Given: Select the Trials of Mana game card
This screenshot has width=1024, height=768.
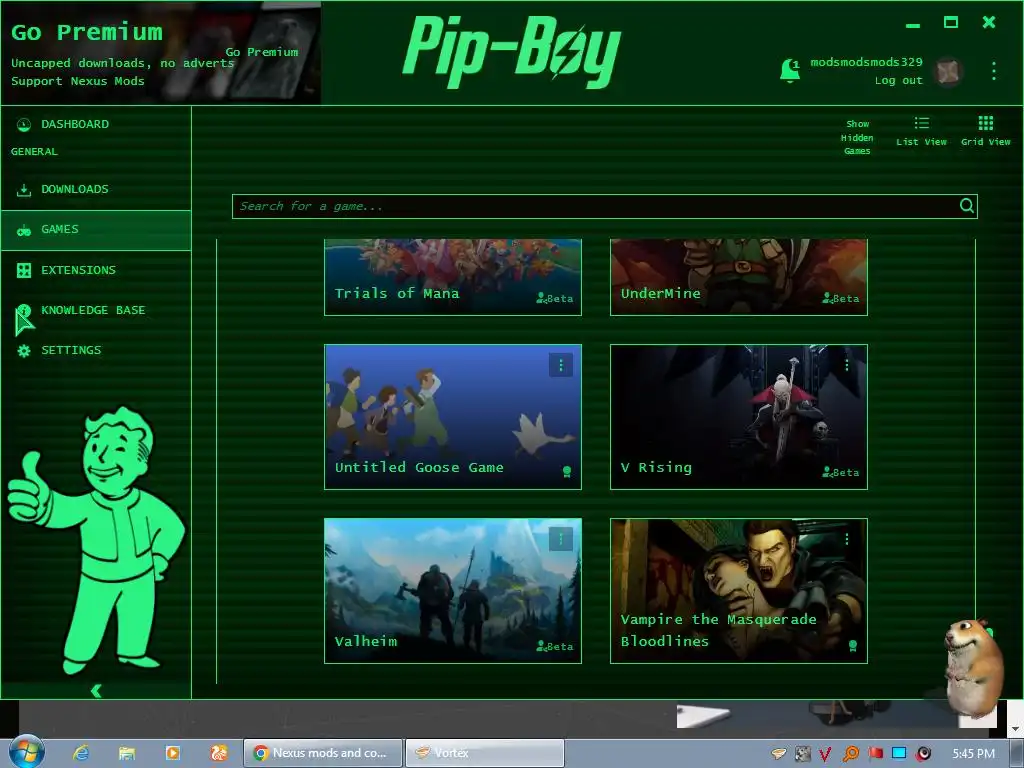Looking at the screenshot, I should click(x=453, y=277).
